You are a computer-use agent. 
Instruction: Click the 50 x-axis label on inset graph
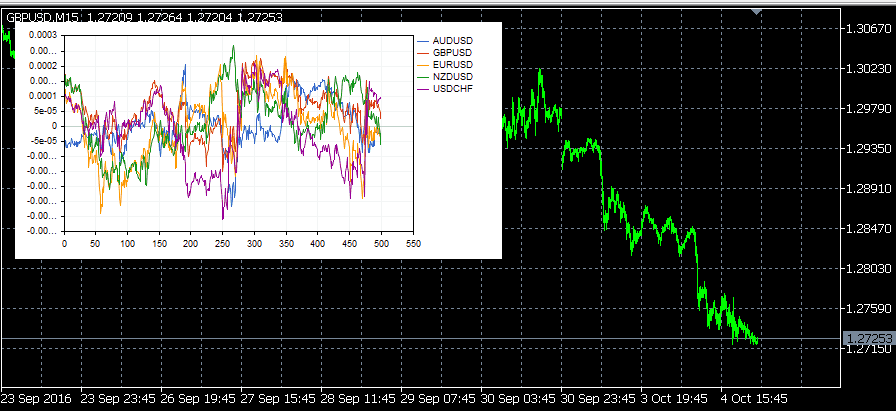point(95,244)
